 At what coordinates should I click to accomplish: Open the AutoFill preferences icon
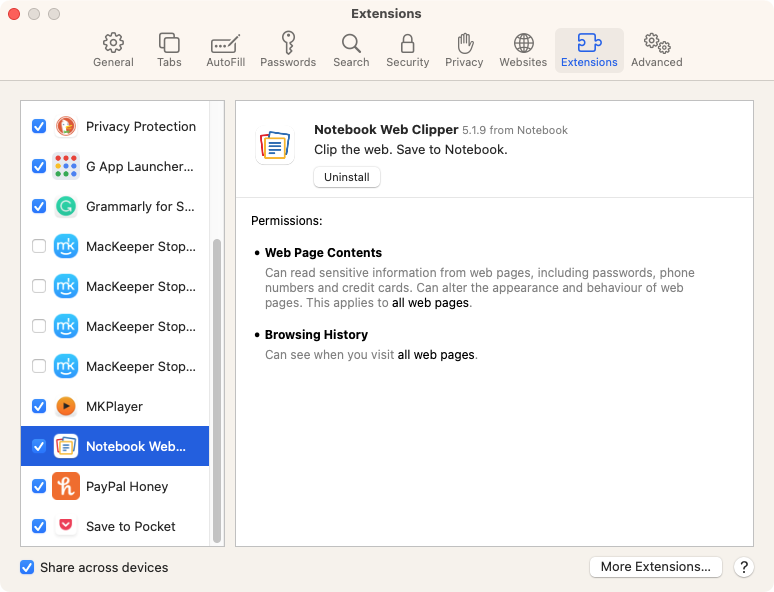[x=225, y=43]
